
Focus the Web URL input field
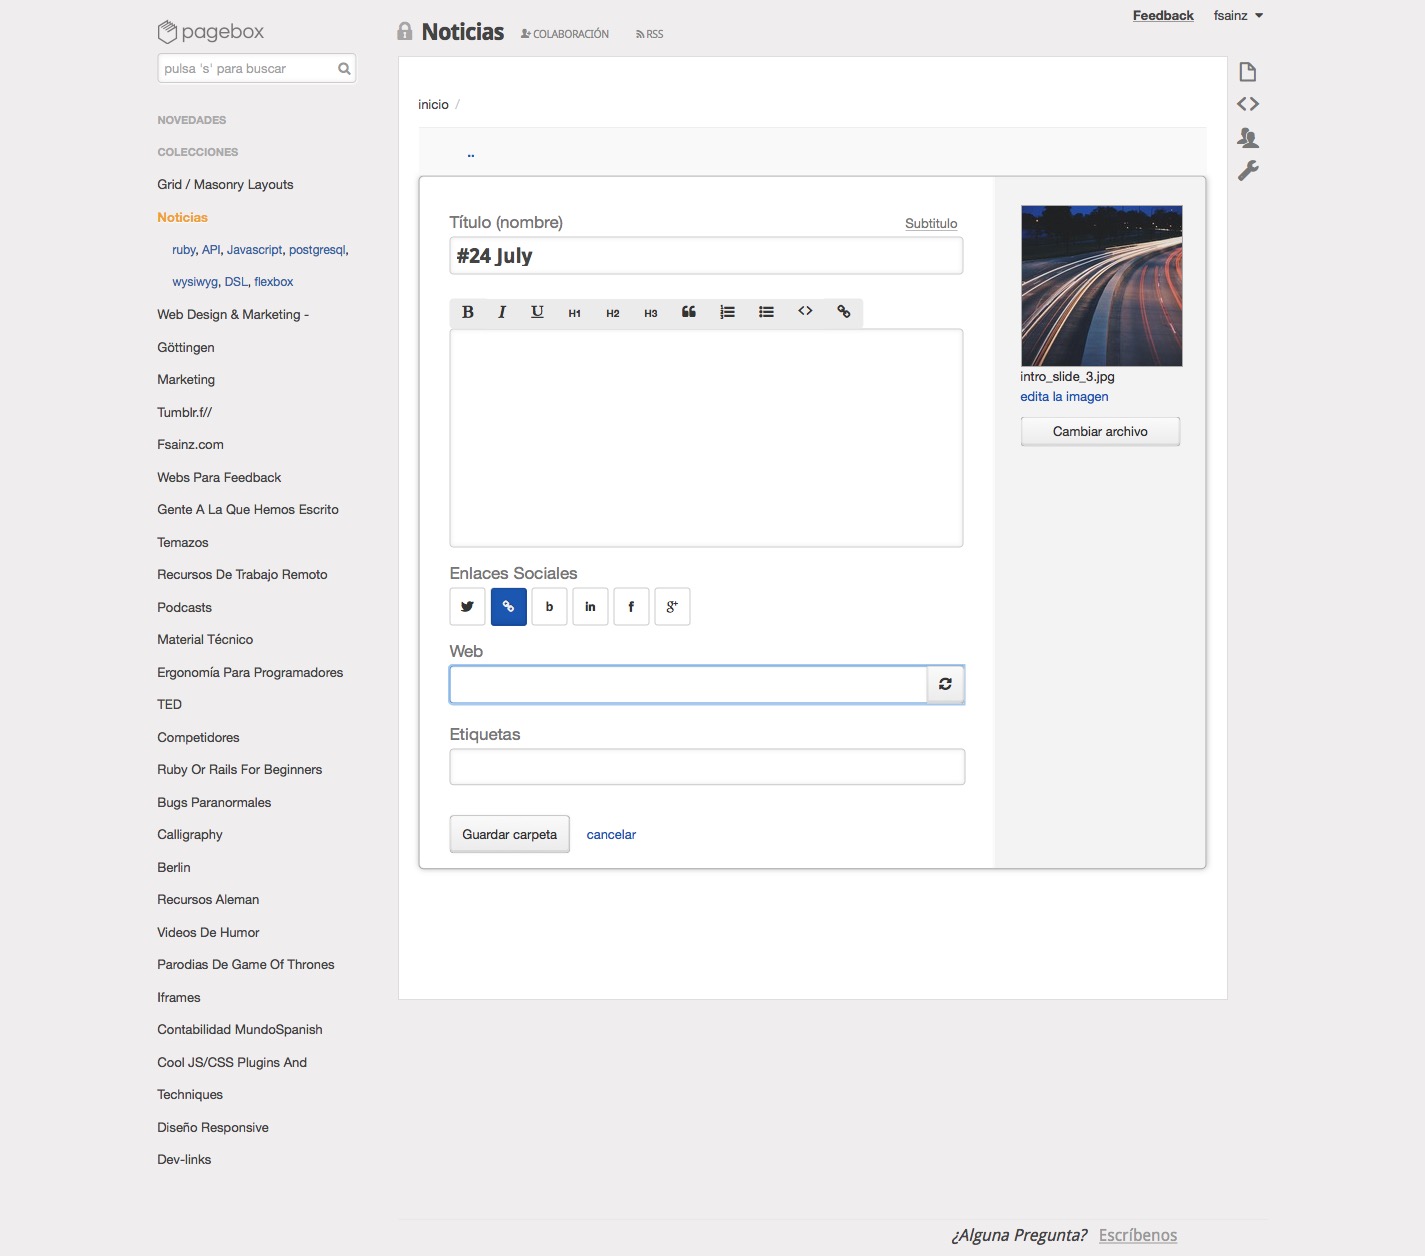pos(688,684)
